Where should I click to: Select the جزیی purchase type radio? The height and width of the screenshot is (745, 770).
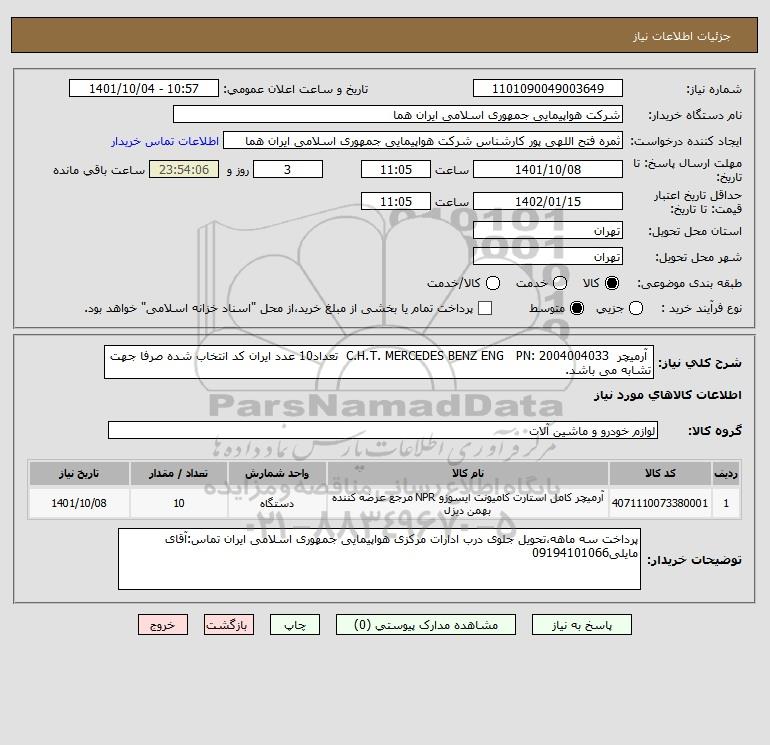click(x=636, y=308)
